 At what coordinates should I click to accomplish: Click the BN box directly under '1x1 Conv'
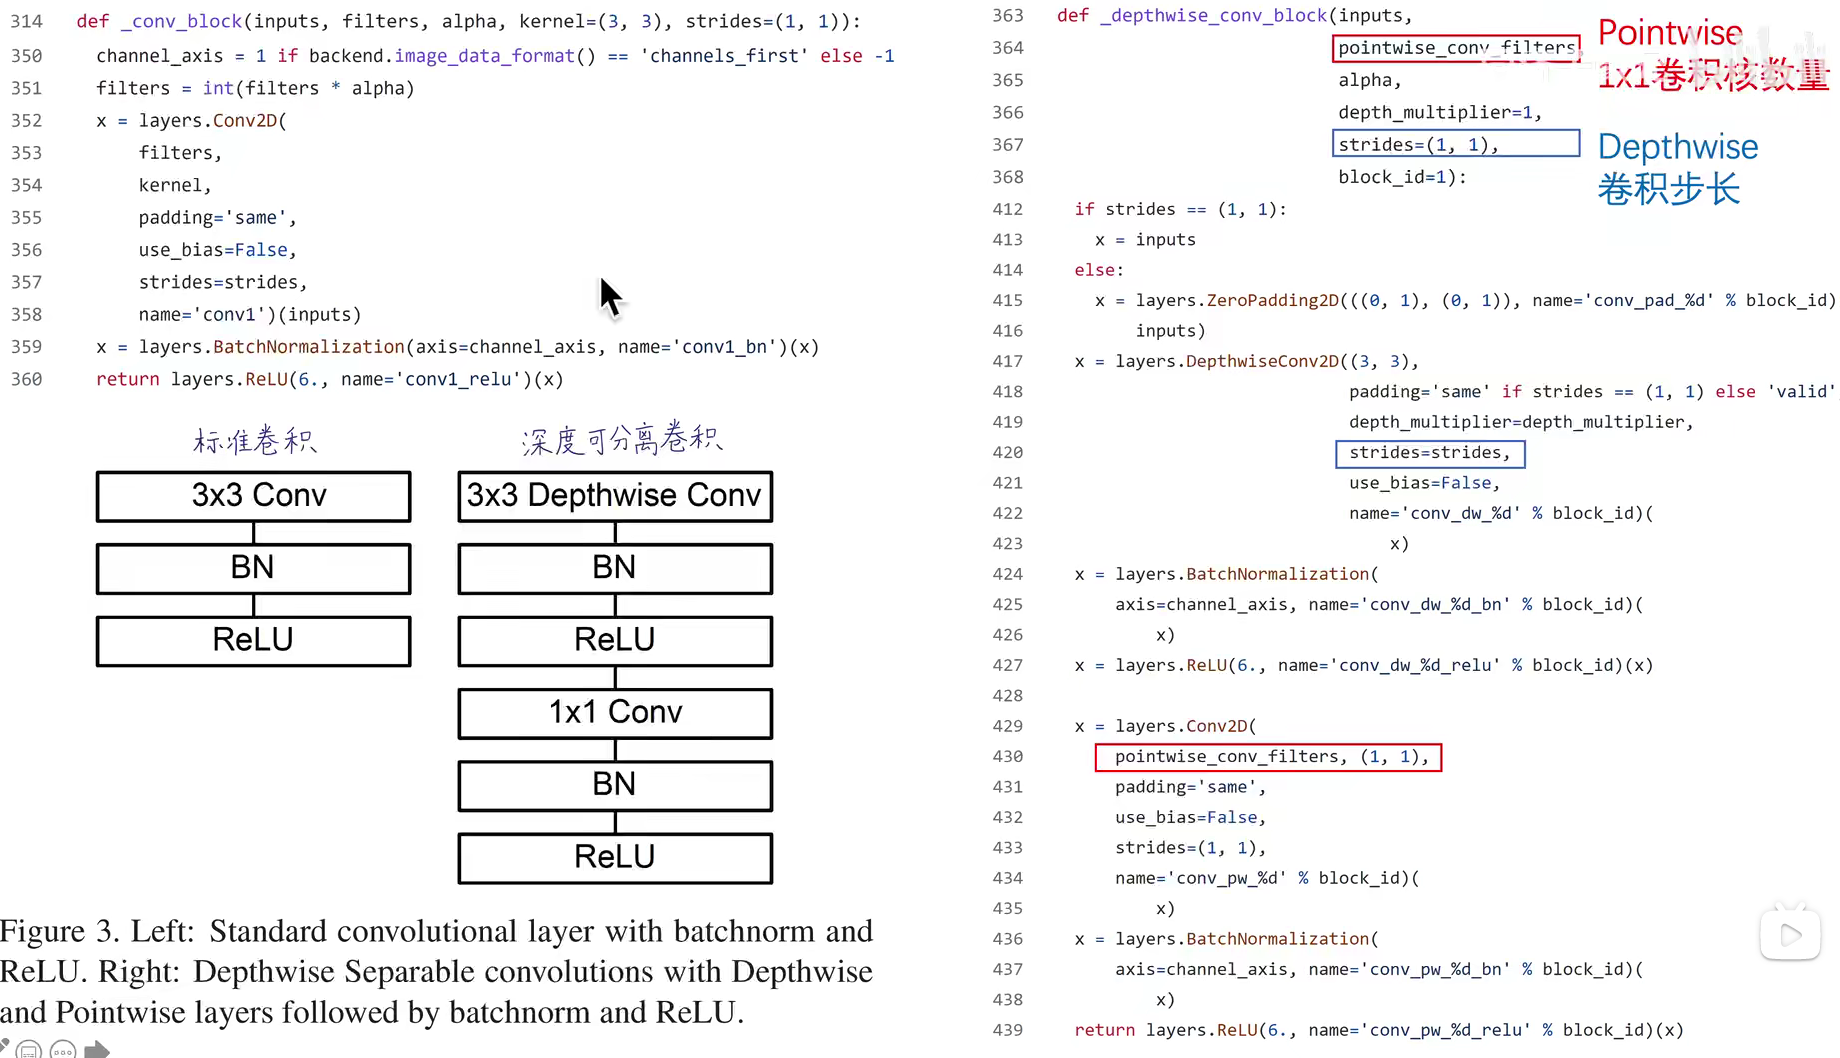pyautogui.click(x=615, y=785)
